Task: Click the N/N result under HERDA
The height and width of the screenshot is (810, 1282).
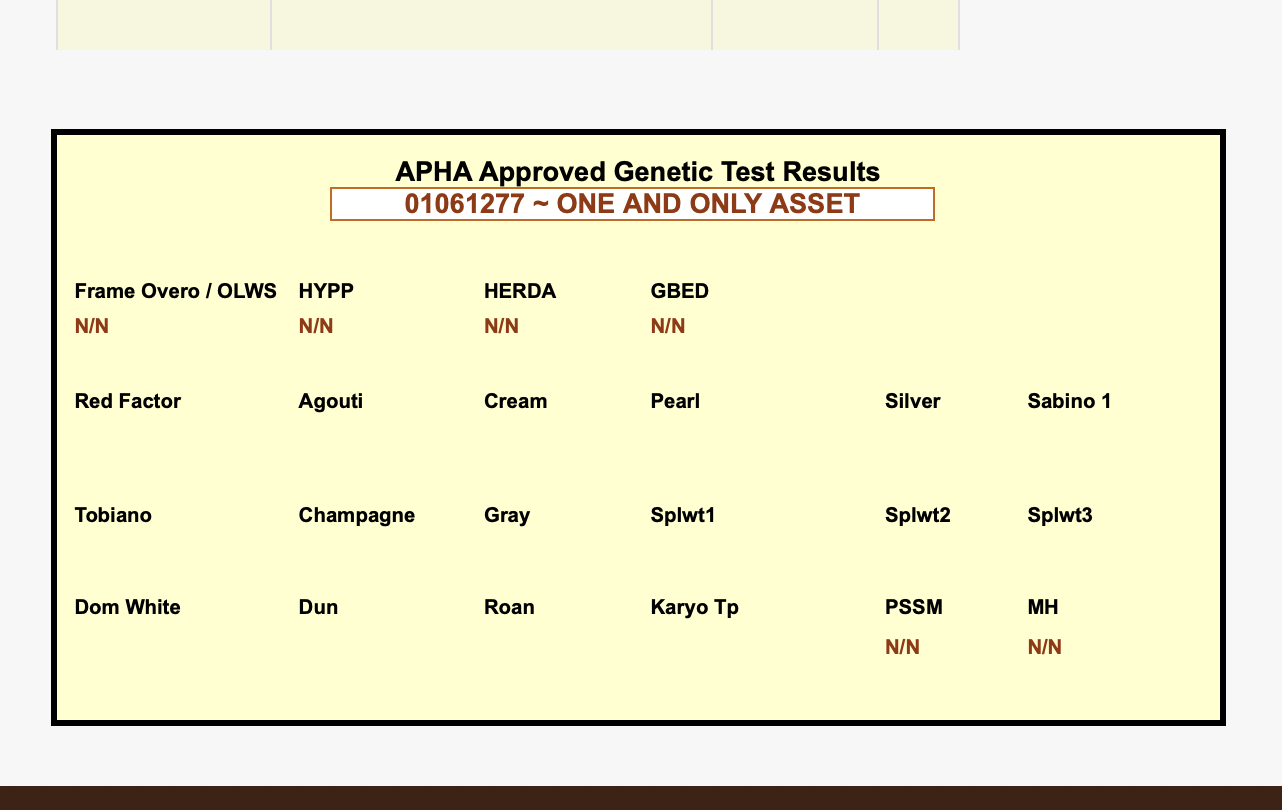Action: click(501, 326)
